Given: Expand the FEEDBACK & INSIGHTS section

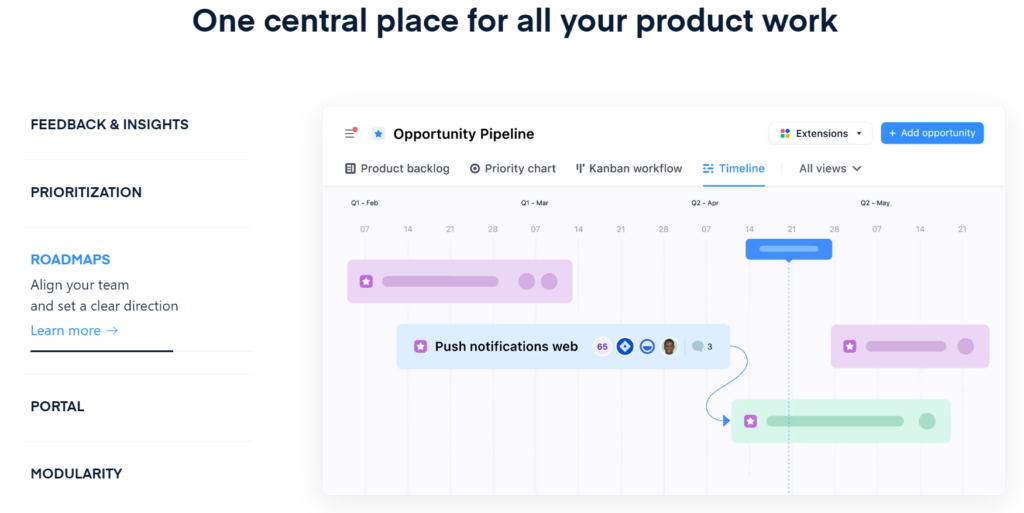Looking at the screenshot, I should pos(109,125).
